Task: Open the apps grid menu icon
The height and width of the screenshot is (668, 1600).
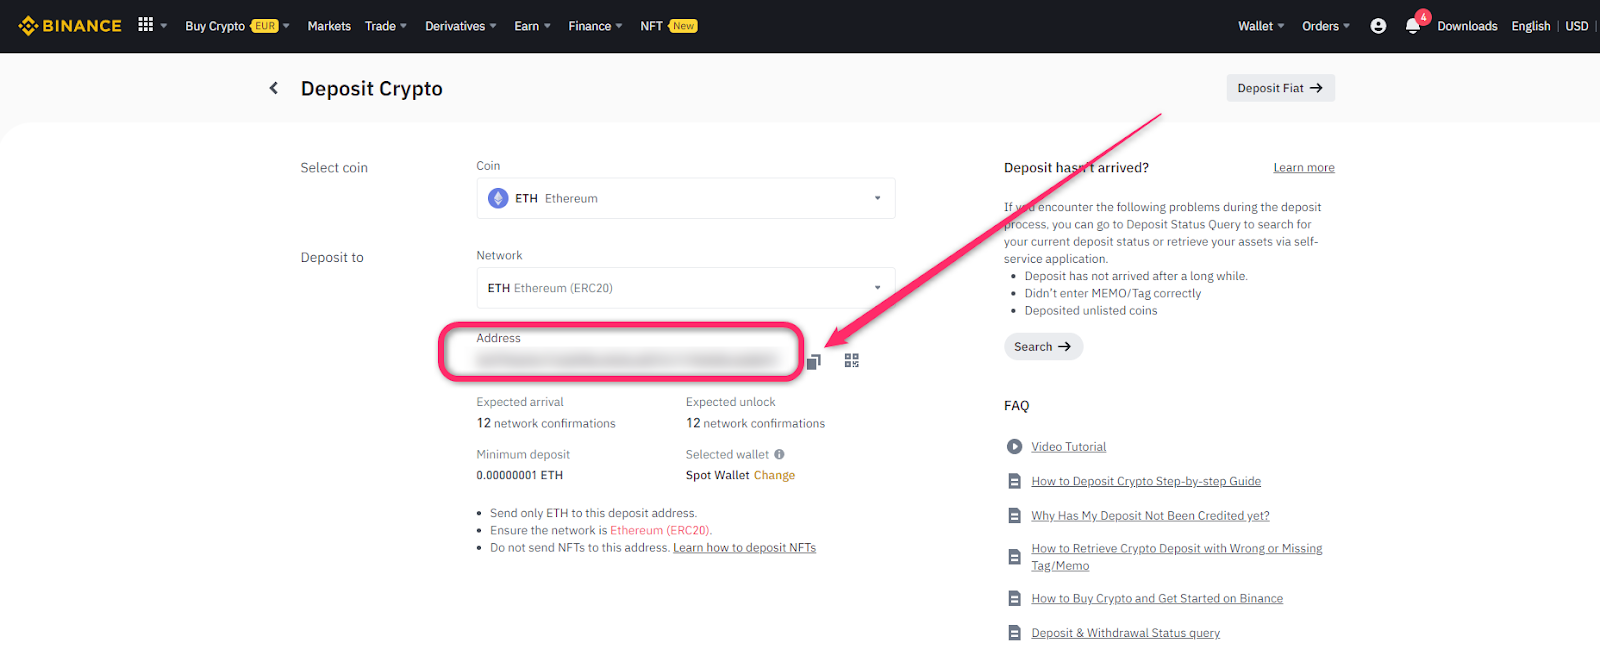Action: pyautogui.click(x=146, y=25)
